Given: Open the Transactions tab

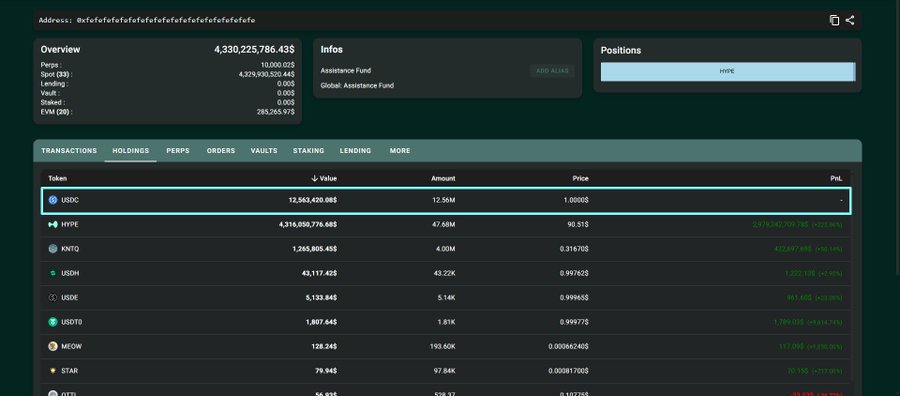Looking at the screenshot, I should [69, 150].
